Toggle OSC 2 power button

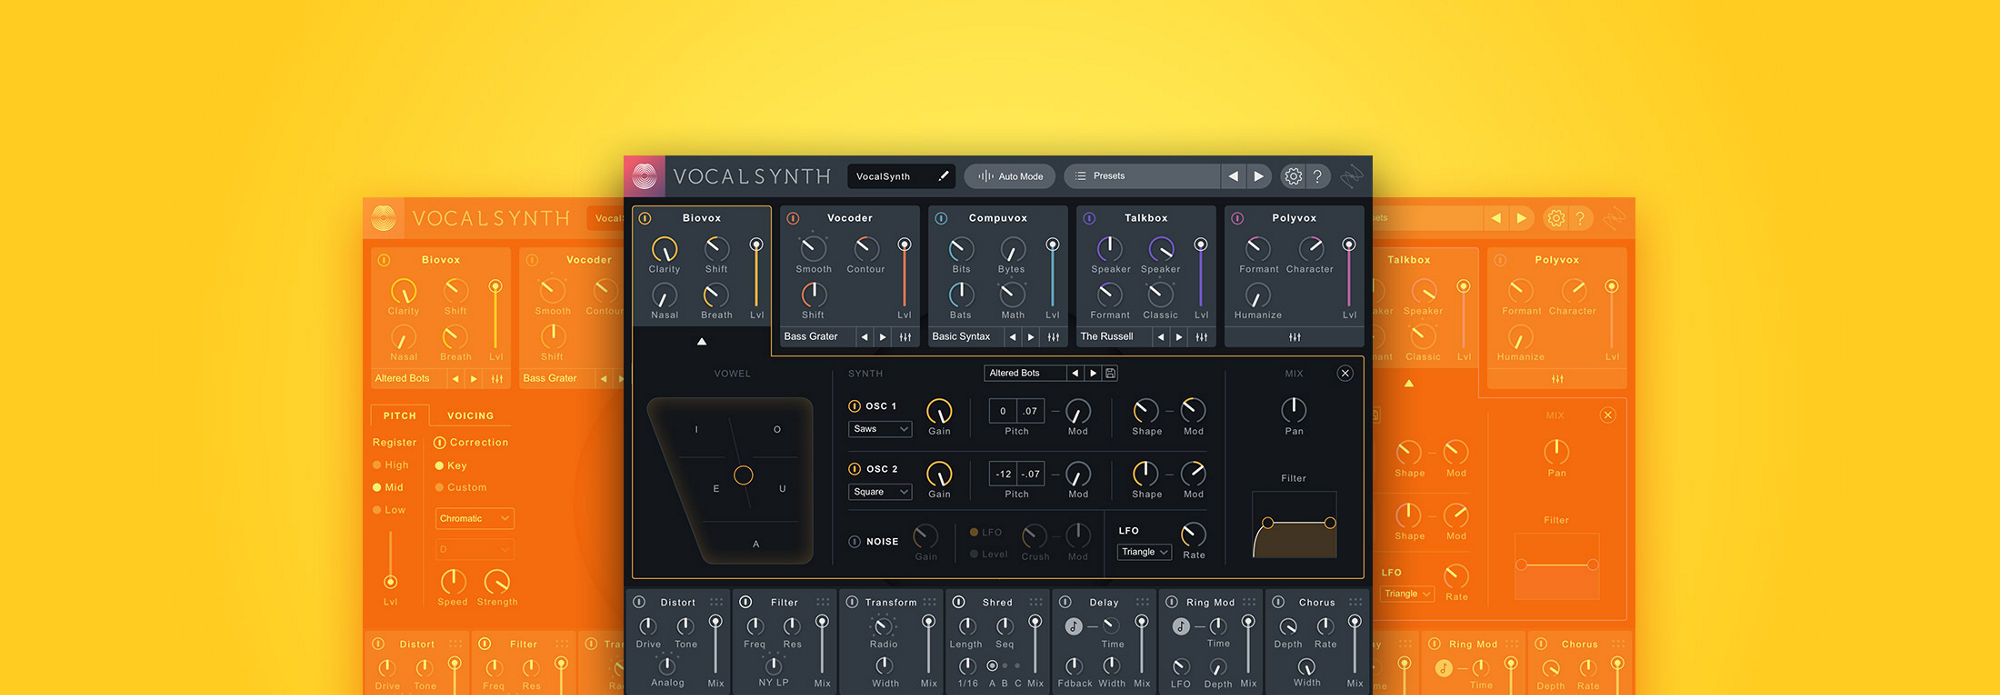coord(854,469)
